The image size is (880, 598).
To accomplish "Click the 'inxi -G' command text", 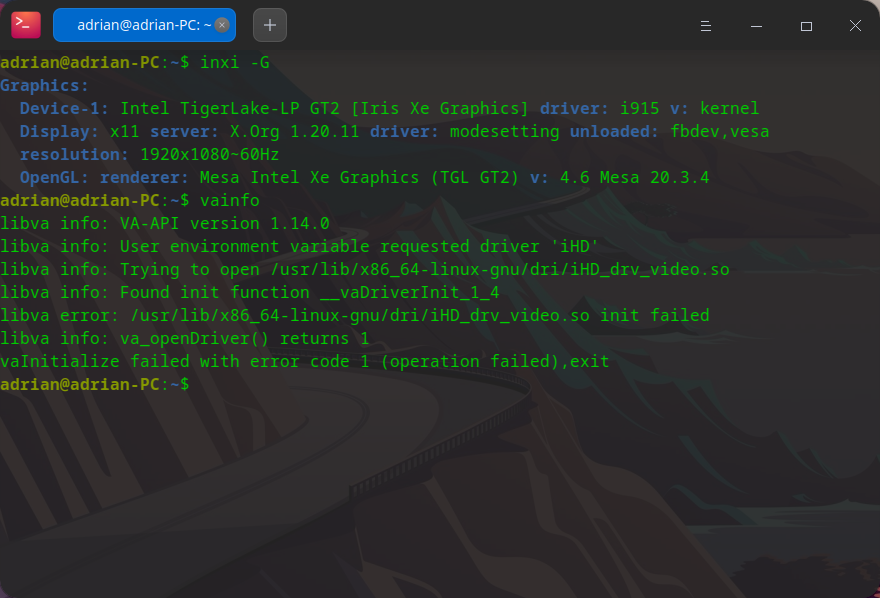I will click(235, 62).
